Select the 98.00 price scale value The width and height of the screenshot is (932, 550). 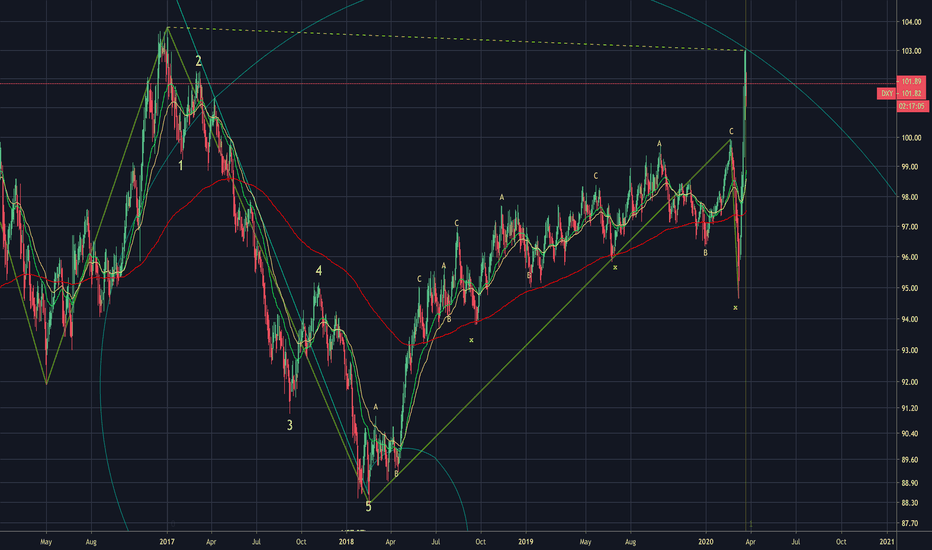click(910, 197)
